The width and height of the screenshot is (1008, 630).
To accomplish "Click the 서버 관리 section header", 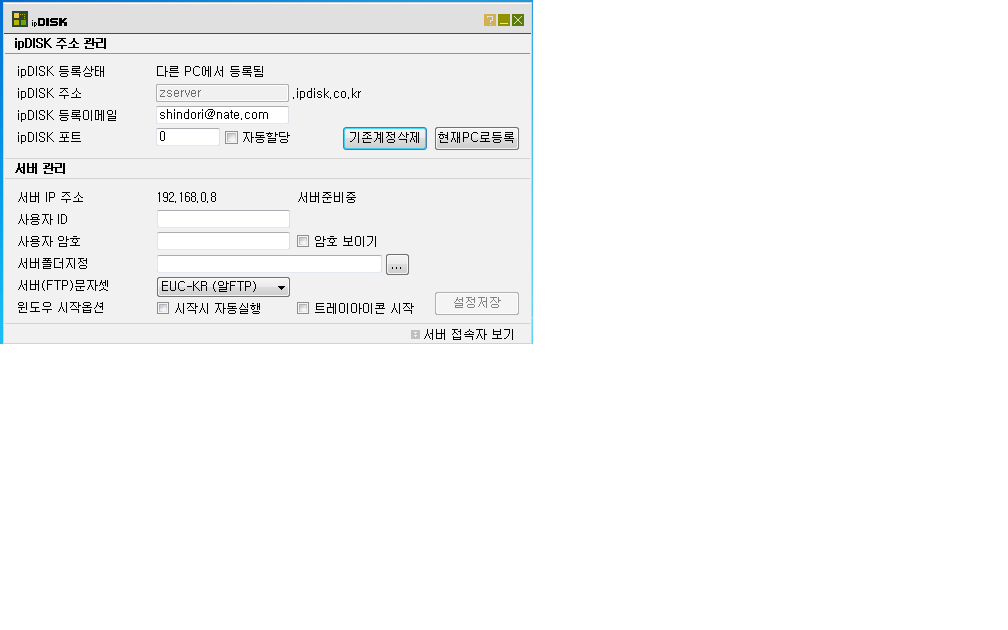I will click(x=40, y=168).
